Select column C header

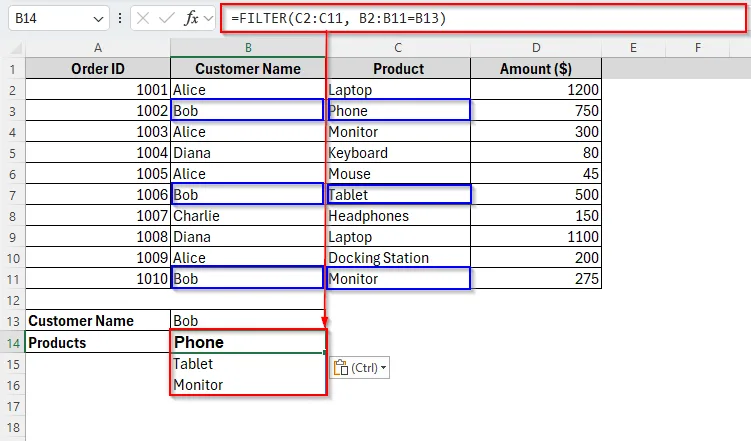[398, 48]
